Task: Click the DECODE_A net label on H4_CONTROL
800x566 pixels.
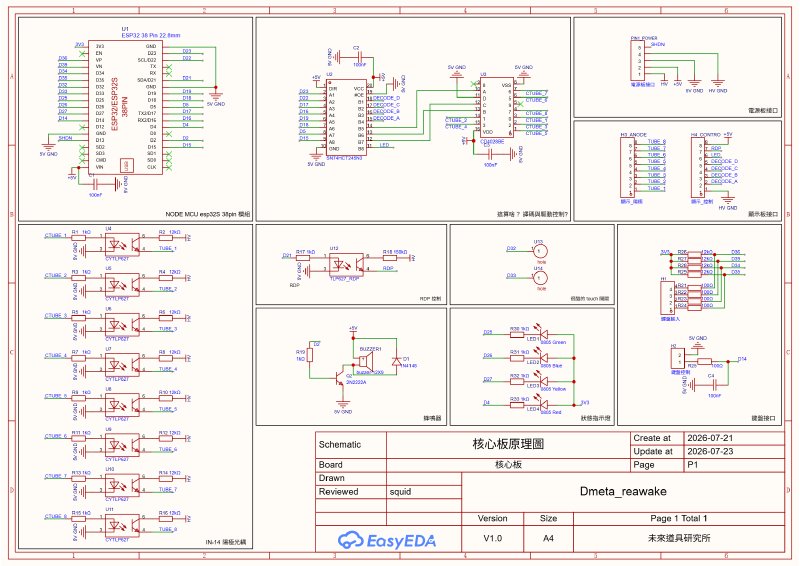Action: (x=724, y=181)
